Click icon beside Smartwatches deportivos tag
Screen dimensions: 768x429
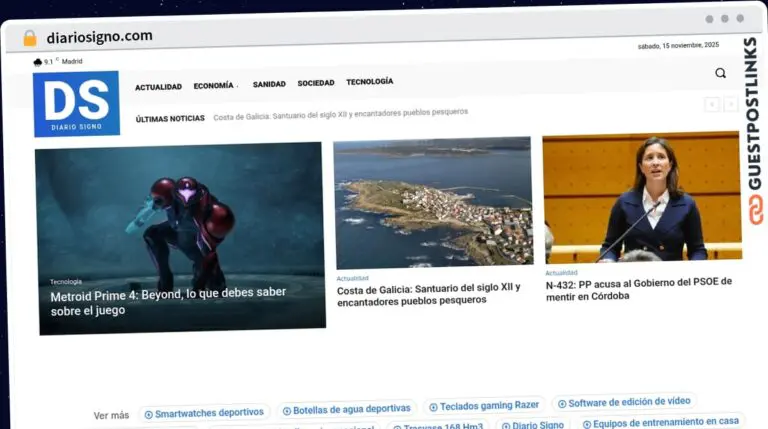[x=148, y=413]
